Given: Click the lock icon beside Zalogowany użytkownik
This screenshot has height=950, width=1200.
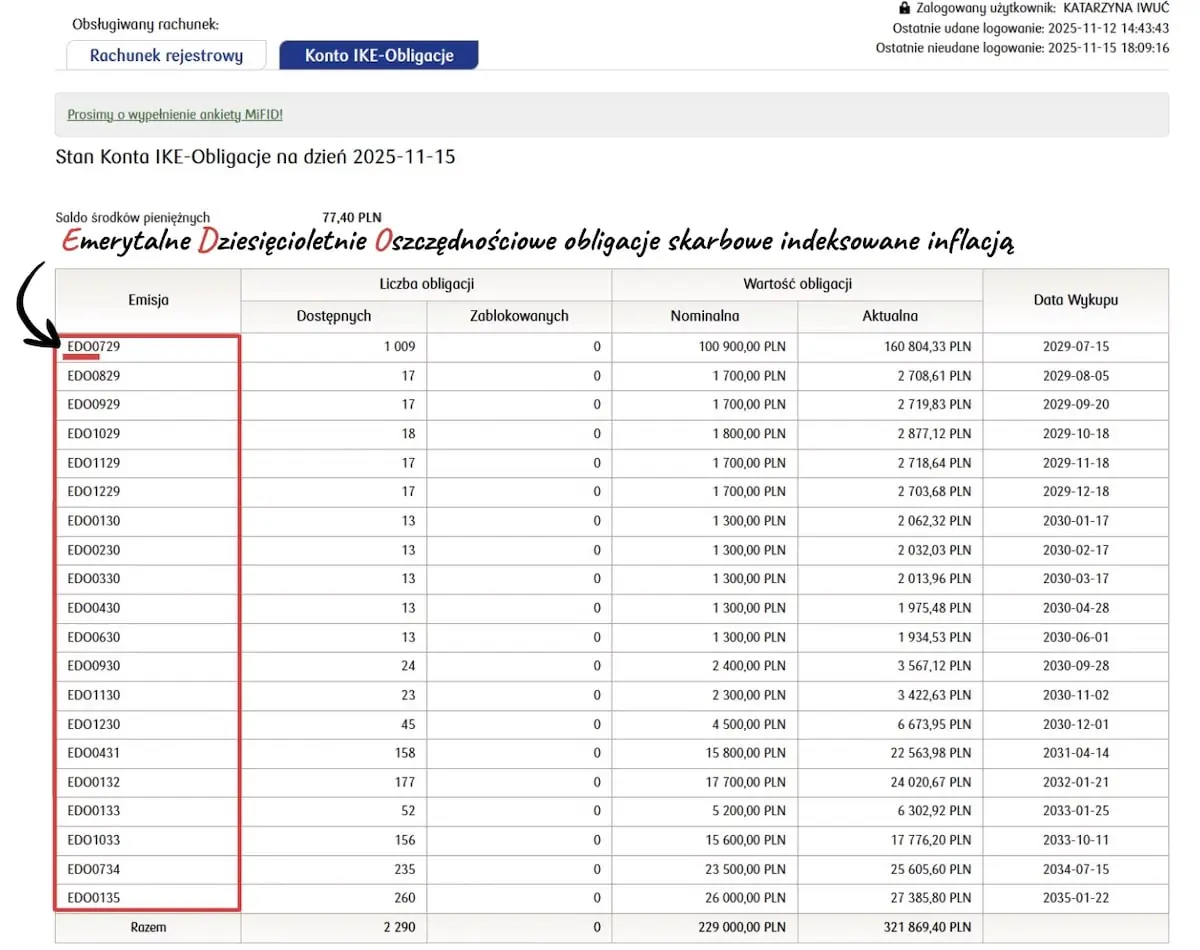Looking at the screenshot, I should (905, 8).
